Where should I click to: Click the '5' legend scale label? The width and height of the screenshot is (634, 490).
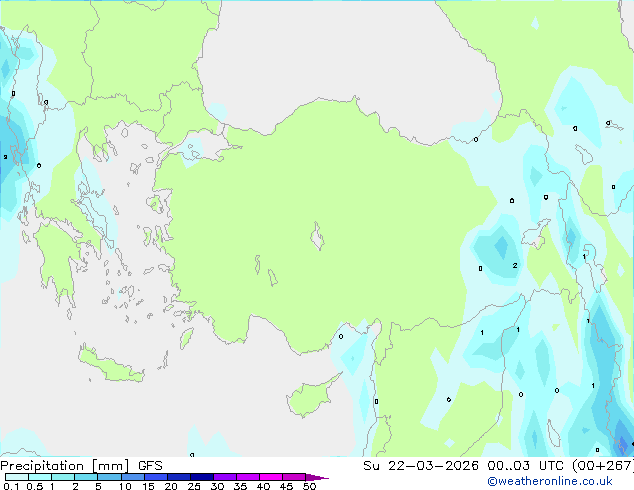point(98,486)
